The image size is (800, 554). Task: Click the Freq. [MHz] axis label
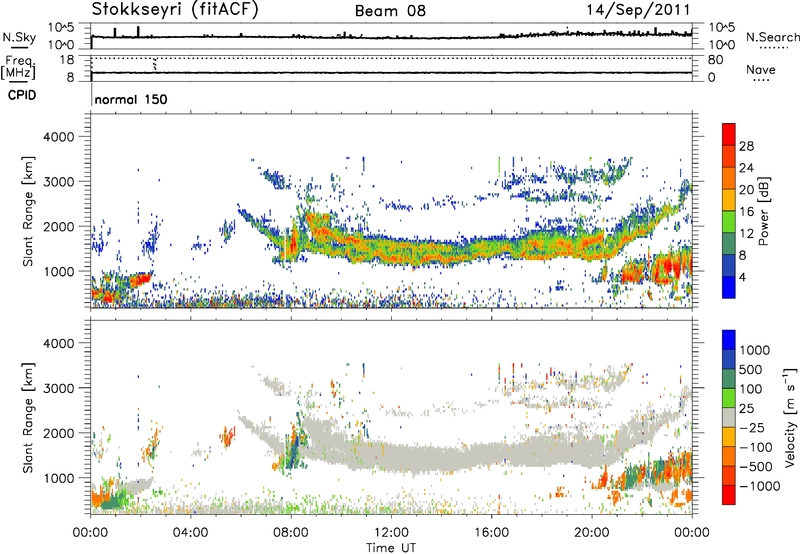coord(18,67)
